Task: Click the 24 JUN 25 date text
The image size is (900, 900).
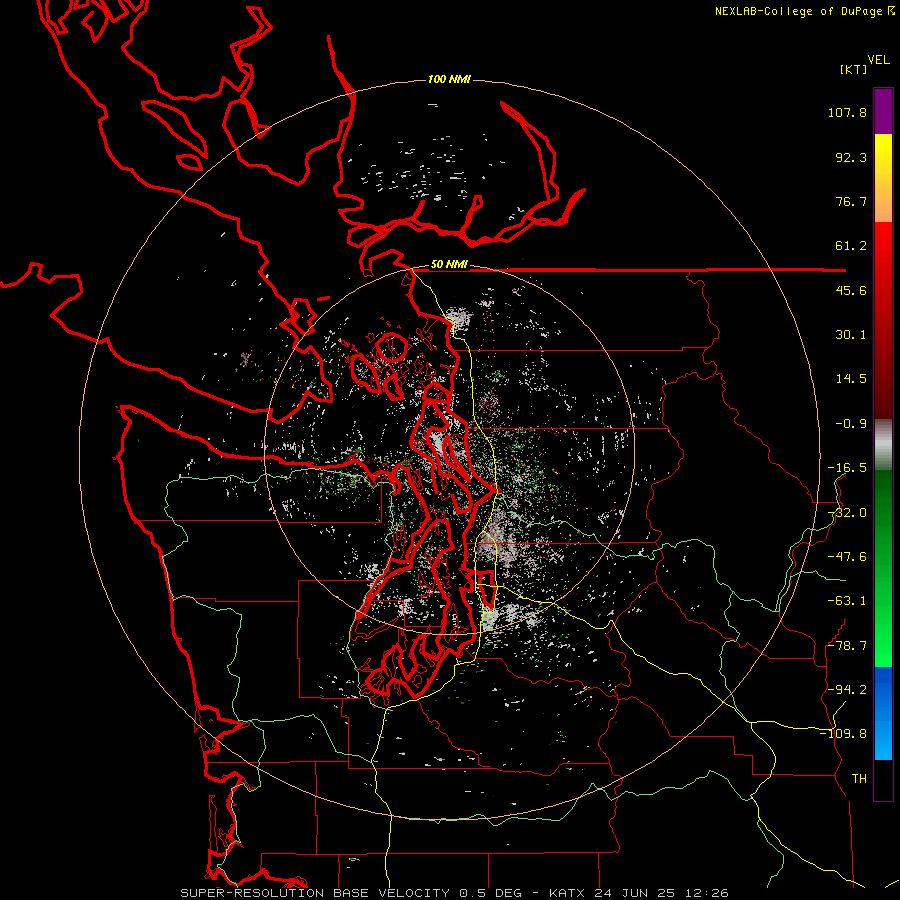Action: 637,893
